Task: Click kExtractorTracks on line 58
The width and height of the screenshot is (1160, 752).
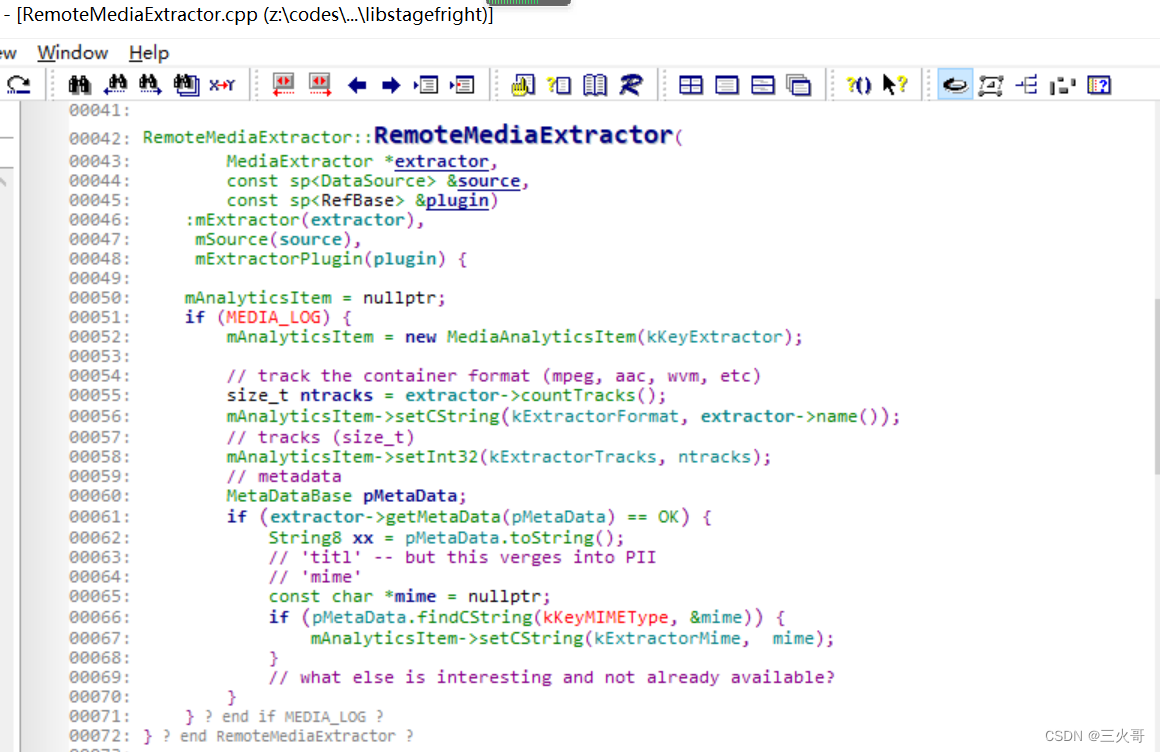Action: (573, 457)
